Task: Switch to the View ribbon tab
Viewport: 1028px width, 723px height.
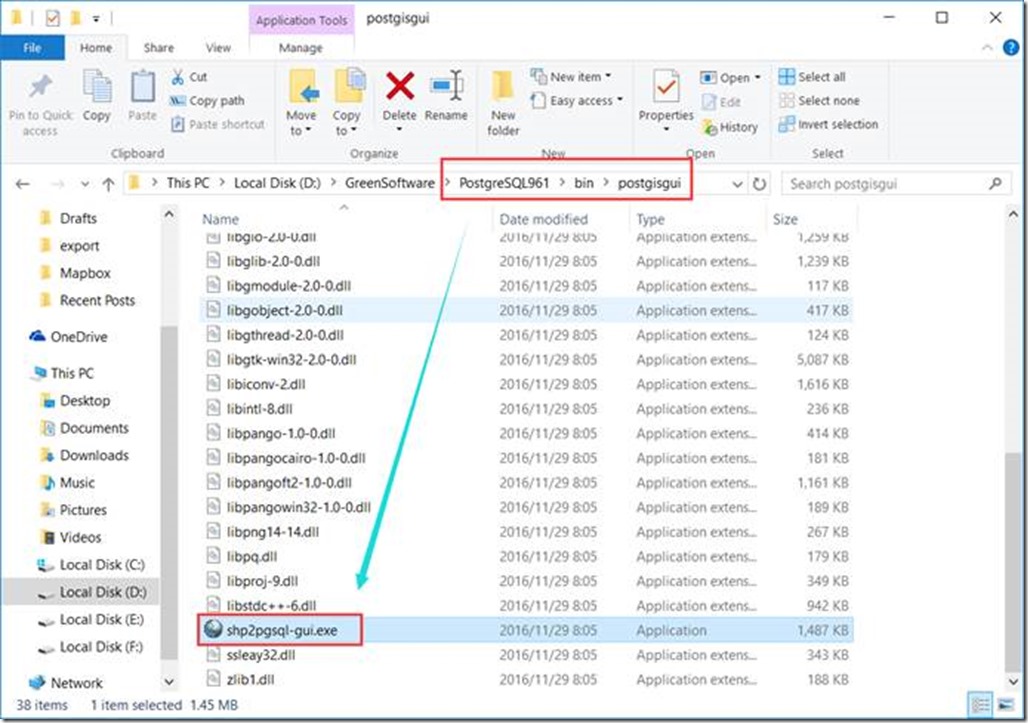Action: pyautogui.click(x=218, y=47)
